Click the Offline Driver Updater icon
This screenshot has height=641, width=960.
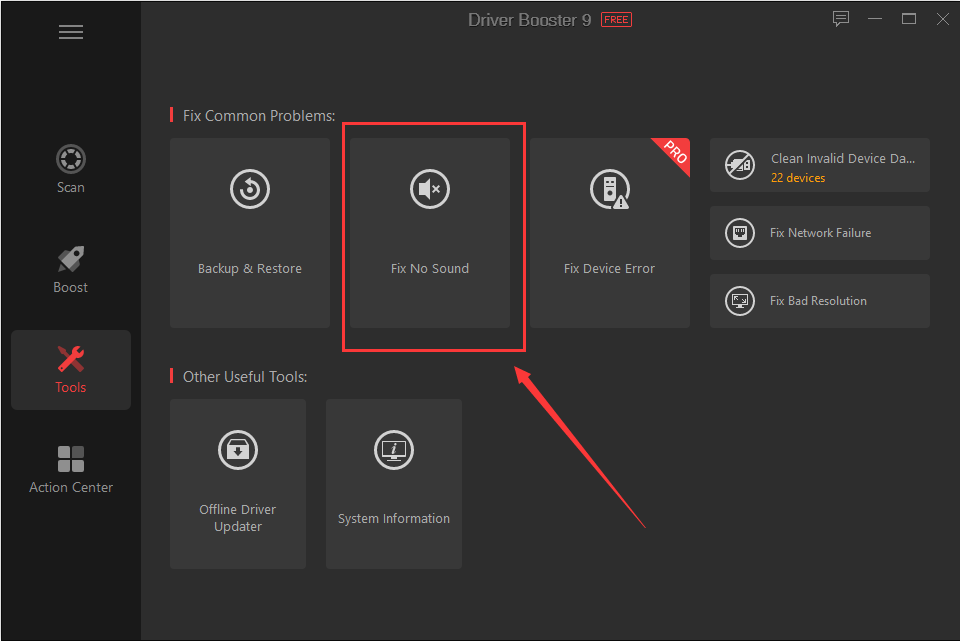[x=238, y=450]
